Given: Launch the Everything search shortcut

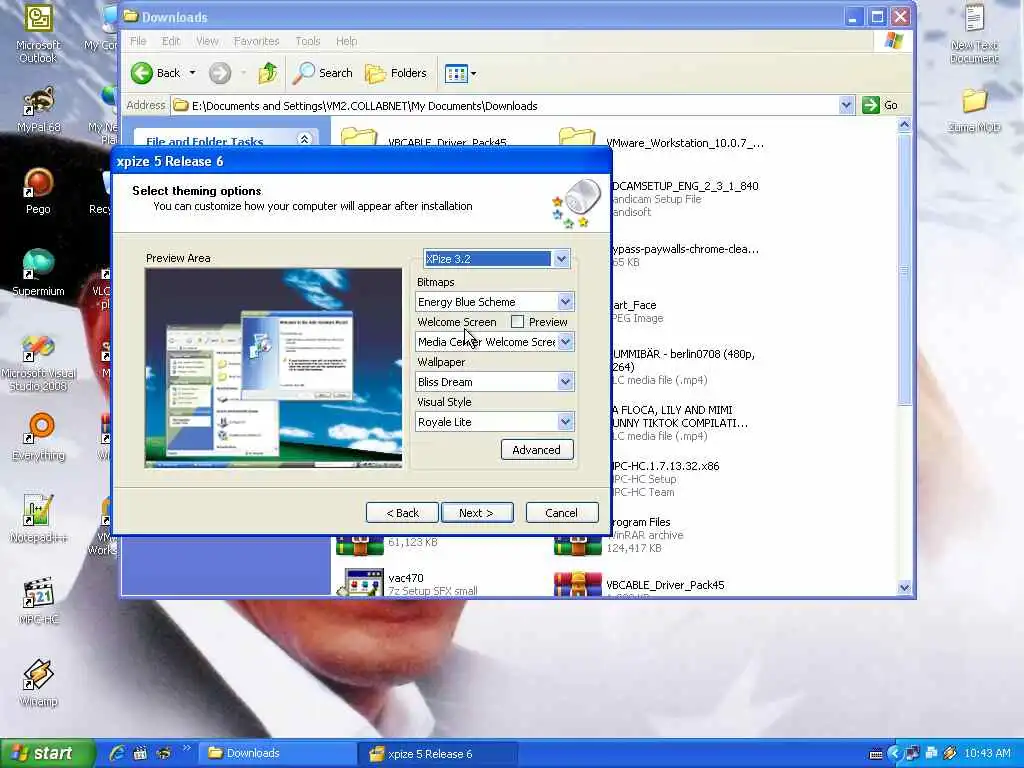Looking at the screenshot, I should [38, 436].
